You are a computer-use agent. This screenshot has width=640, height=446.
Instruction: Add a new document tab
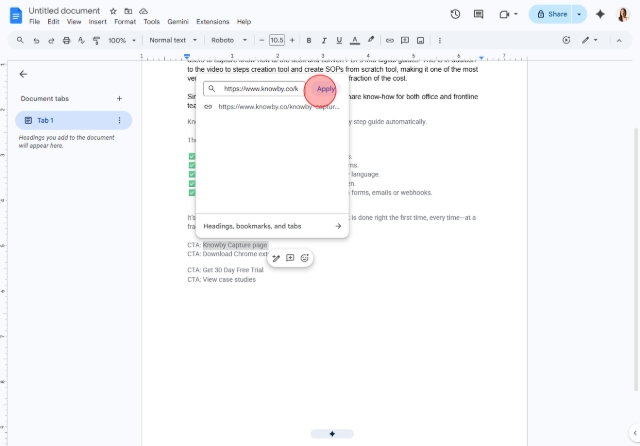click(x=119, y=98)
